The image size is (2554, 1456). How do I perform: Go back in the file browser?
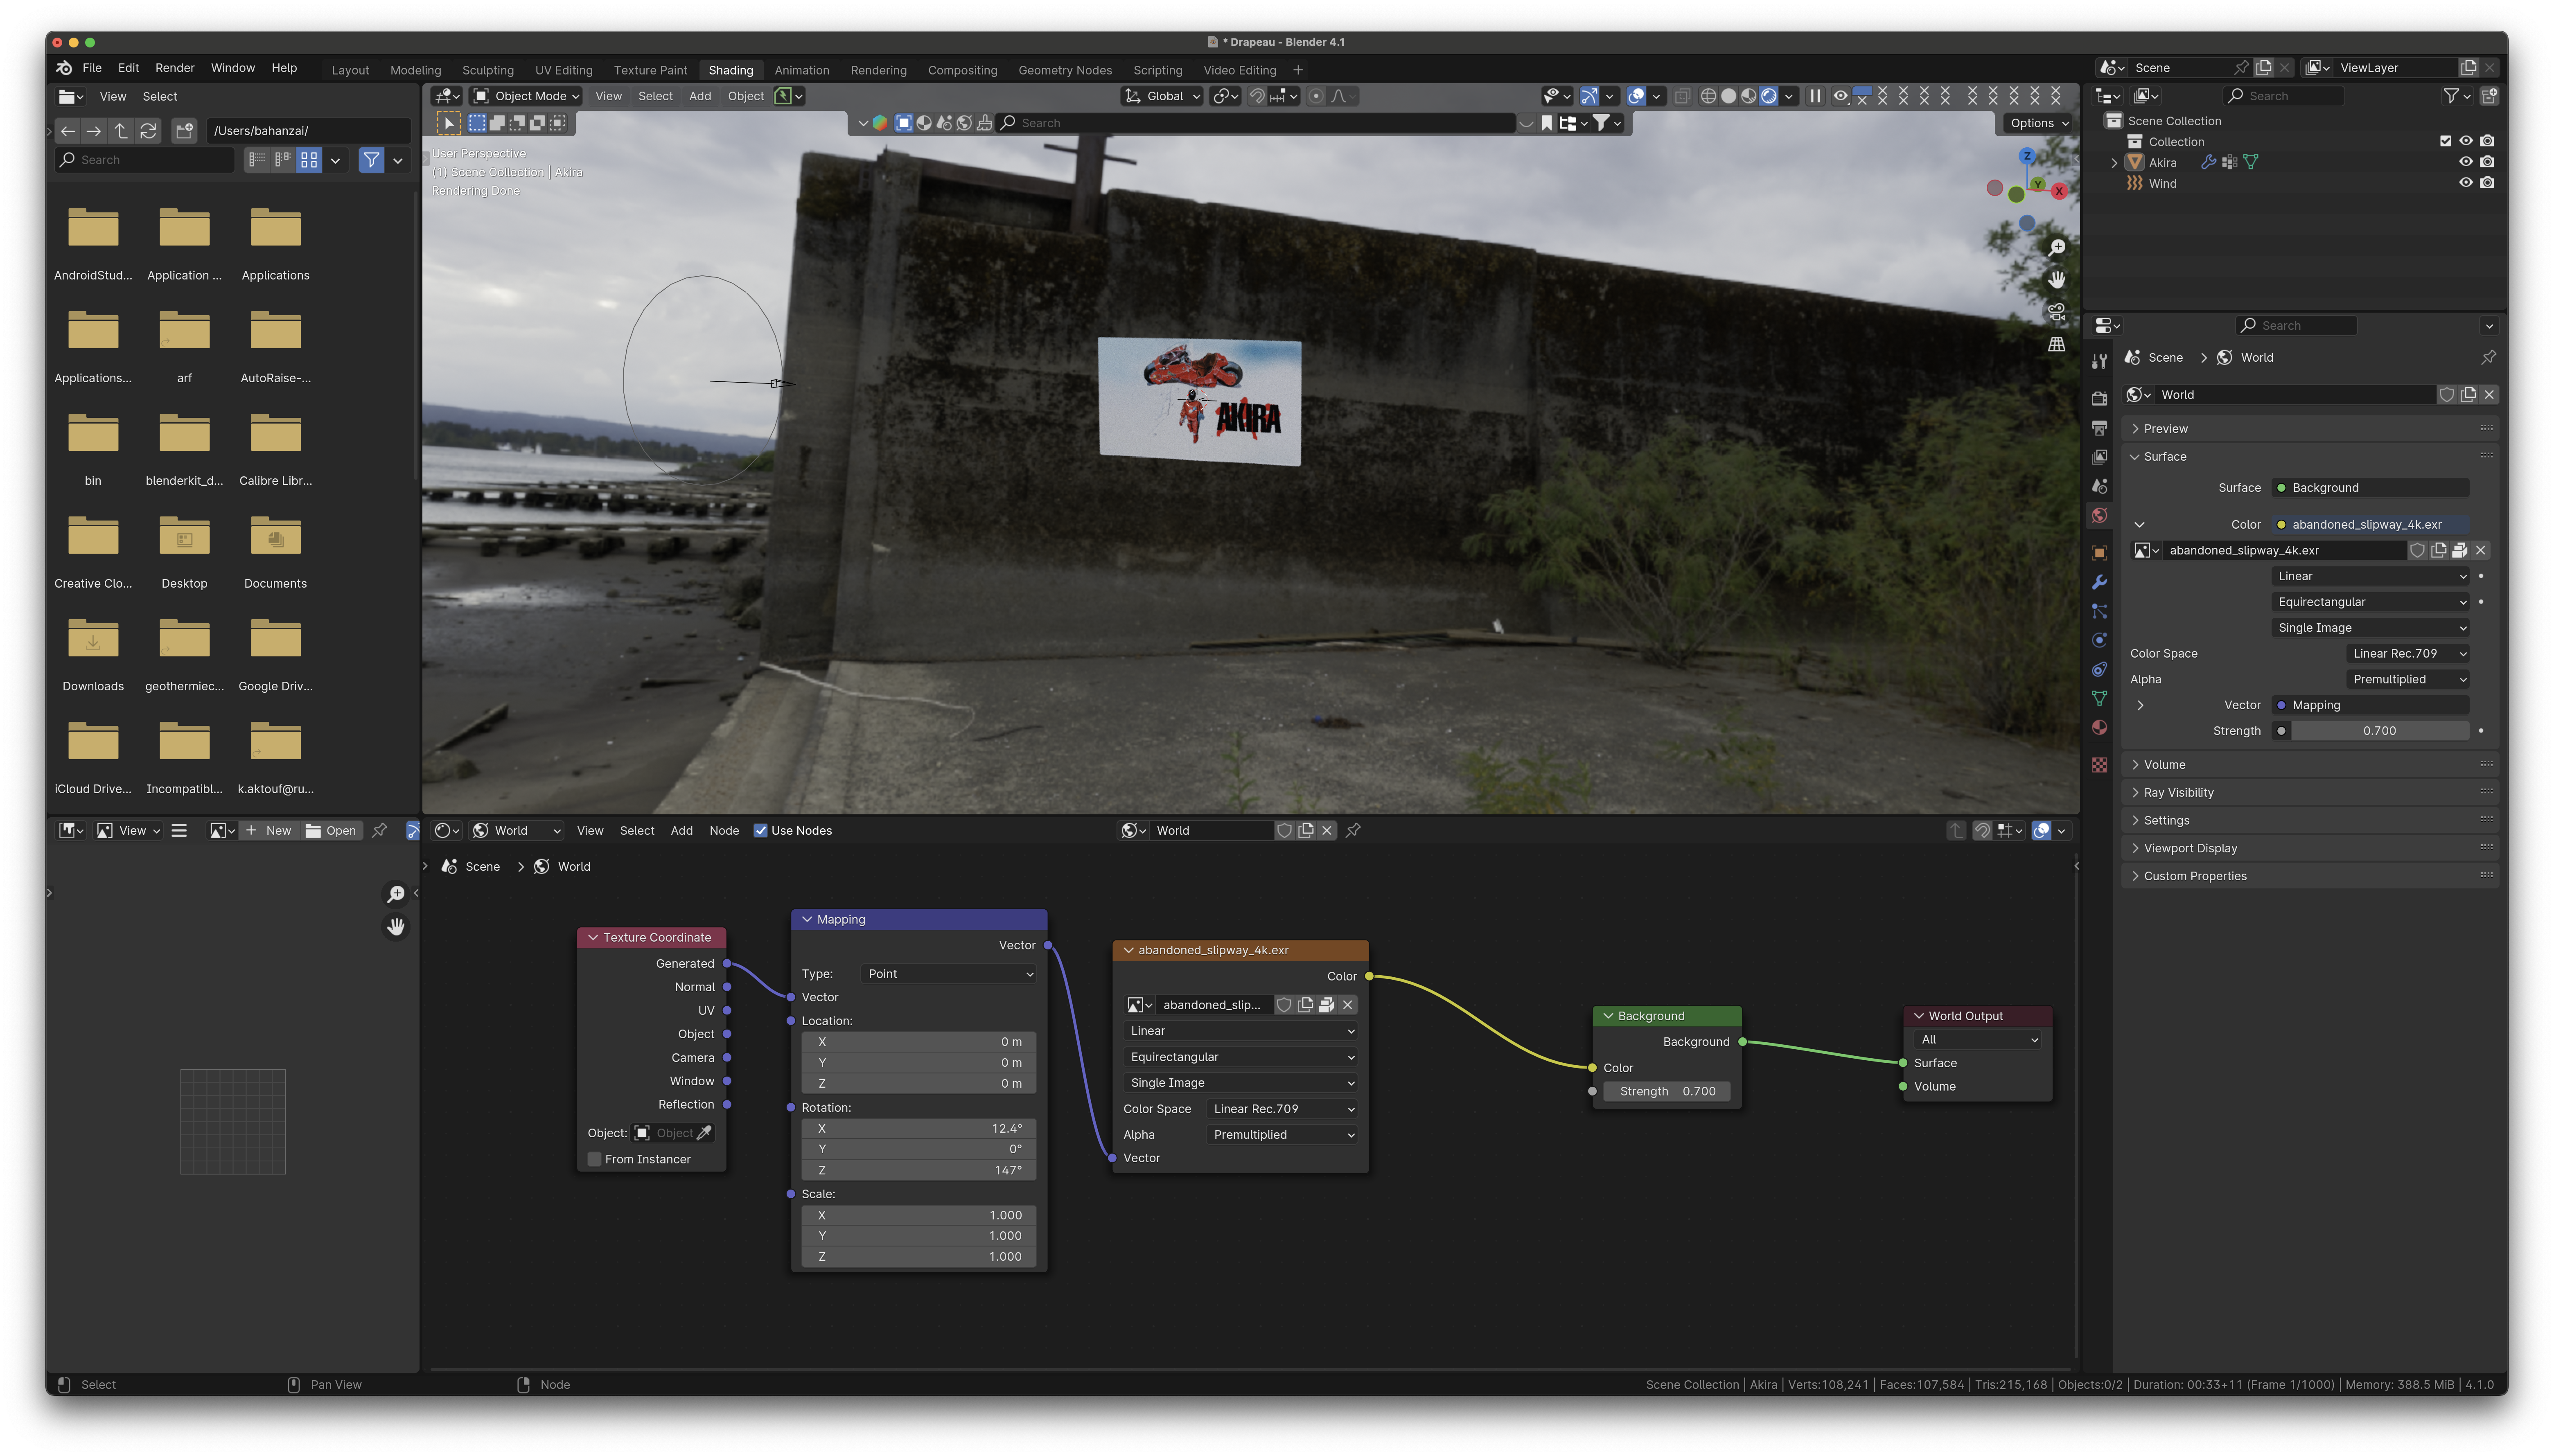(x=68, y=131)
